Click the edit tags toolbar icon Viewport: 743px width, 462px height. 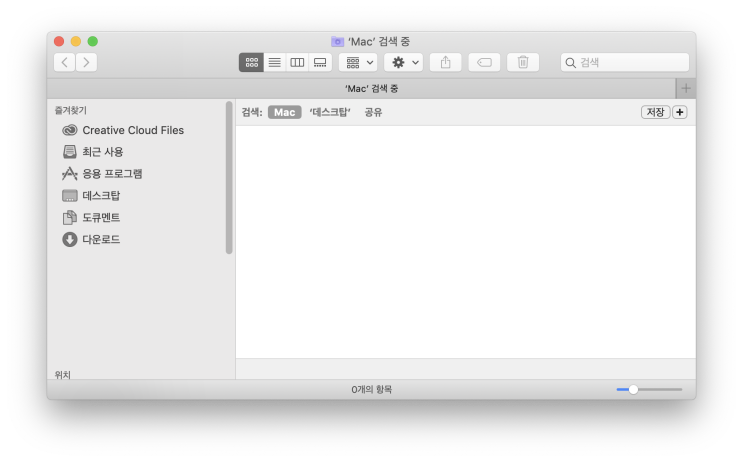pyautogui.click(x=484, y=62)
